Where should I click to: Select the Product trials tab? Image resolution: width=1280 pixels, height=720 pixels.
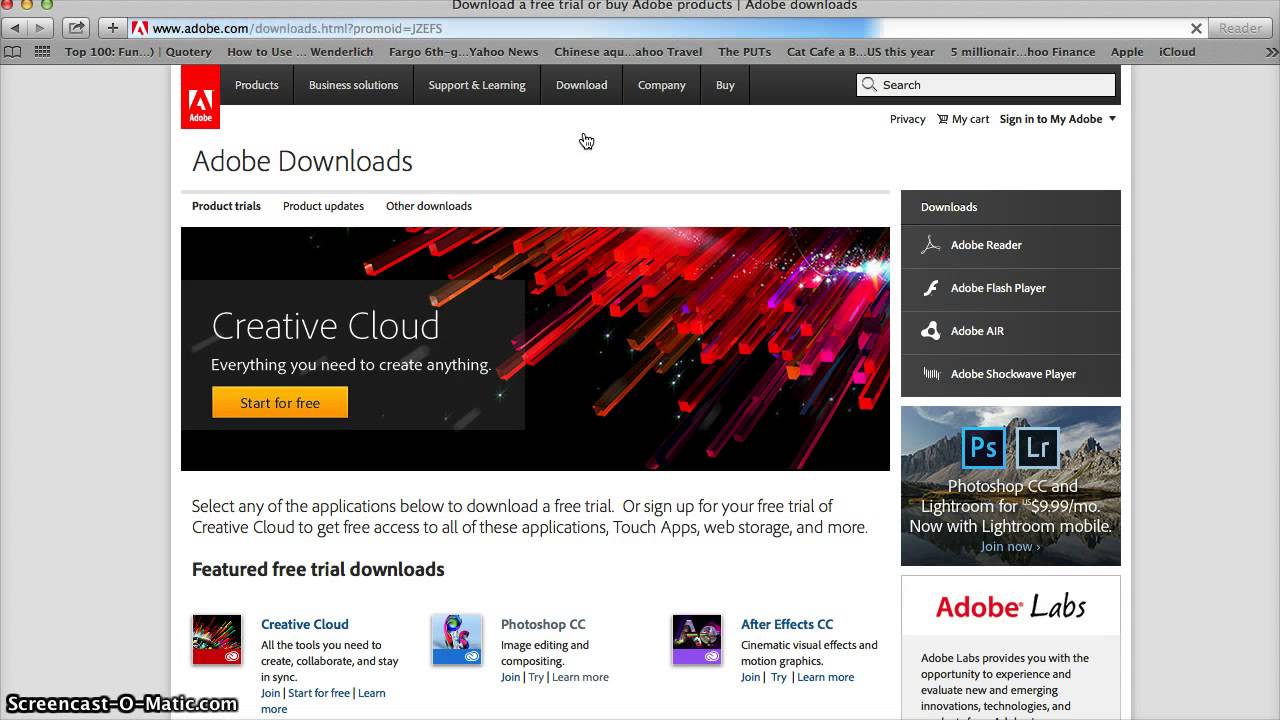click(x=226, y=206)
